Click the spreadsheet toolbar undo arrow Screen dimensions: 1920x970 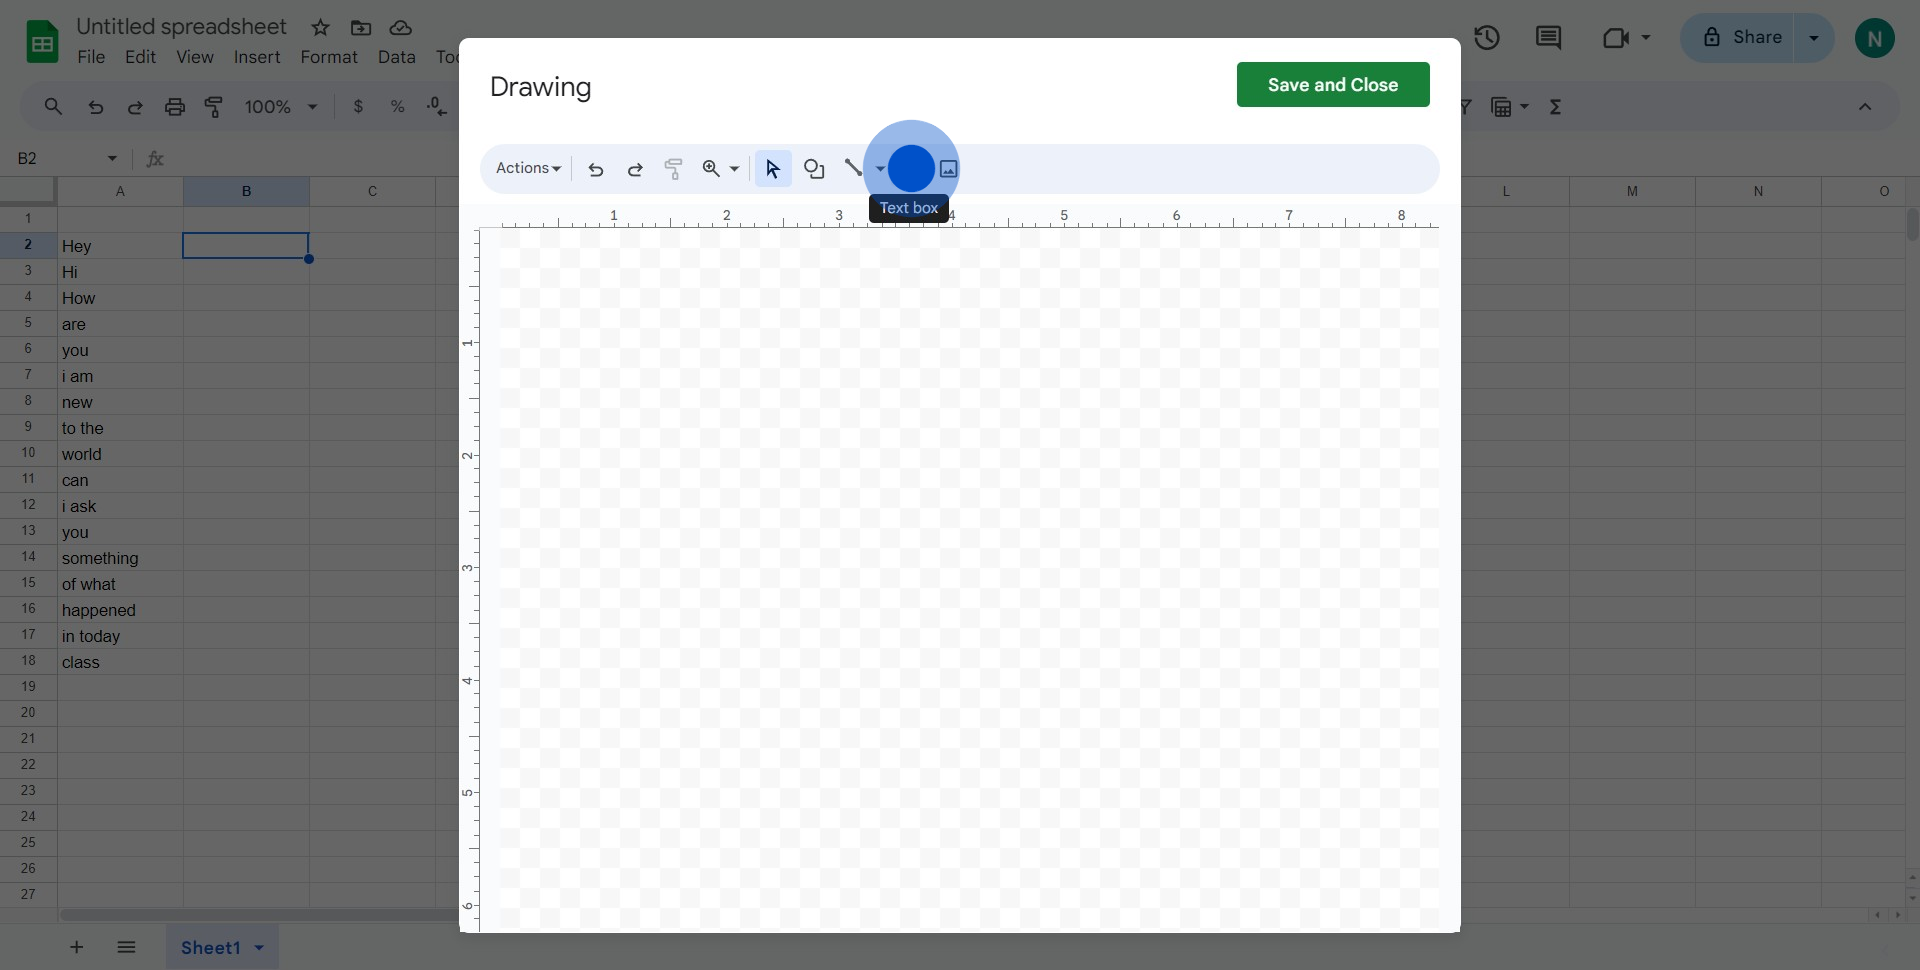pos(96,107)
